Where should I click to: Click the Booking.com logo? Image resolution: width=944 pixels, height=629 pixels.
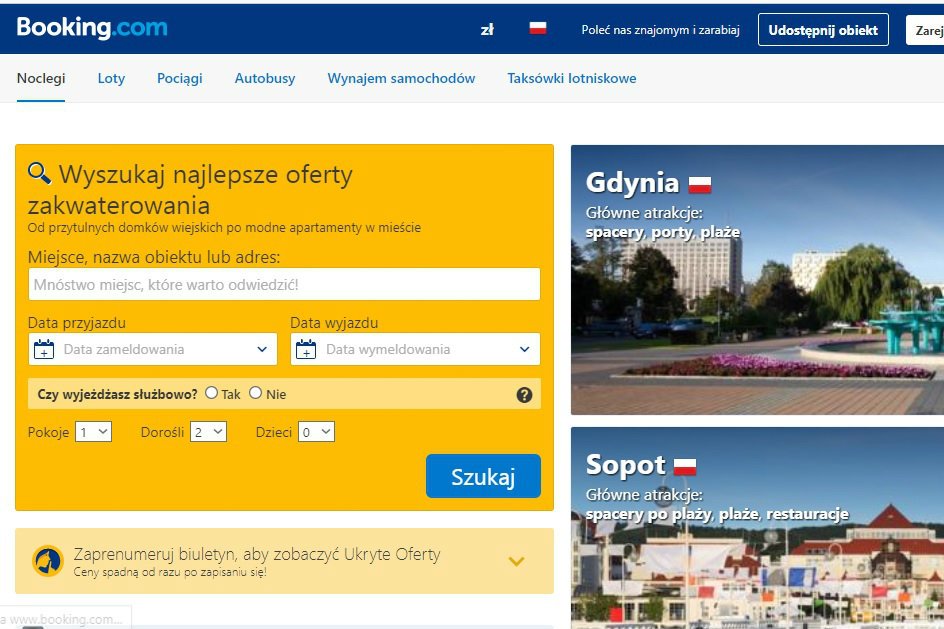pos(91,28)
